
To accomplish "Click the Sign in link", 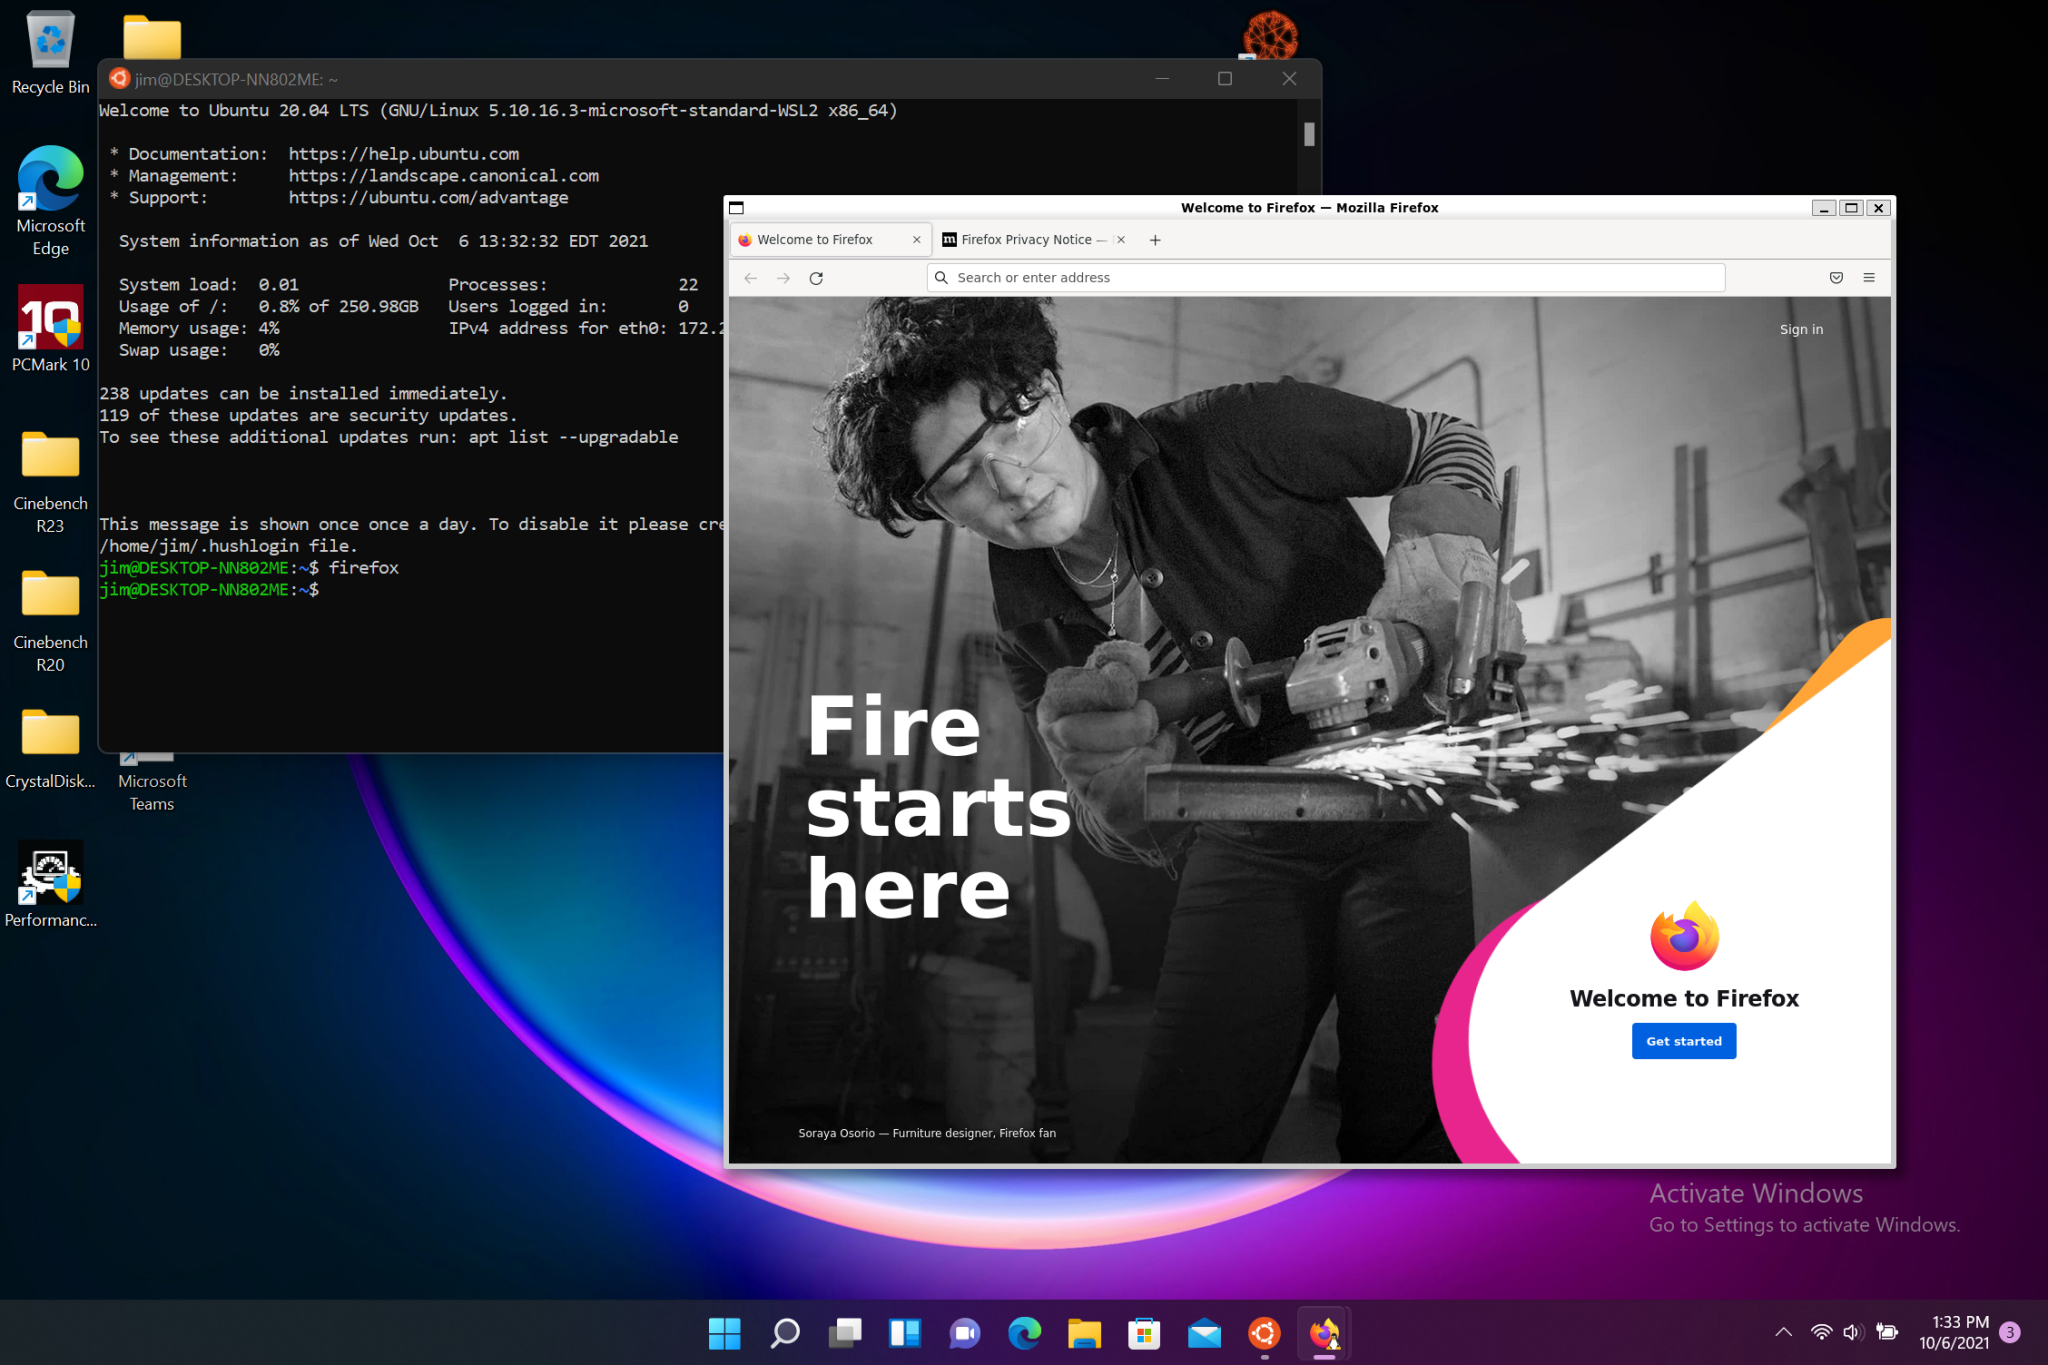I will point(1800,328).
